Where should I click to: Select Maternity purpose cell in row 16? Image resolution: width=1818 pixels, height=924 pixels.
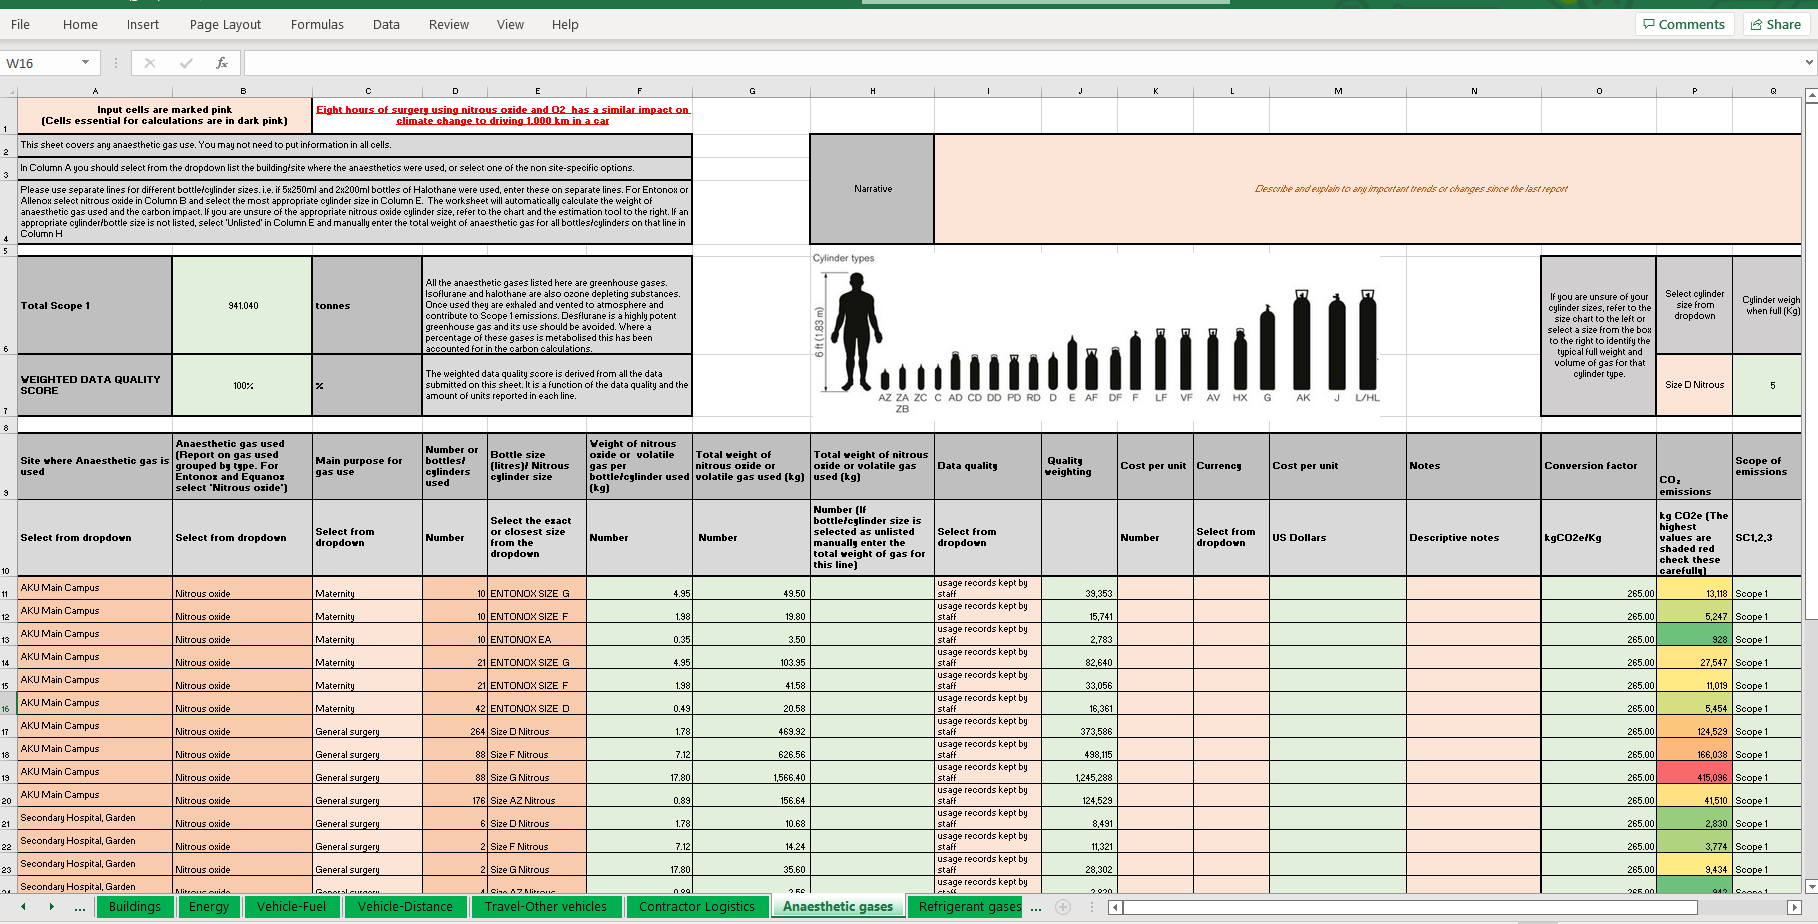click(x=367, y=704)
